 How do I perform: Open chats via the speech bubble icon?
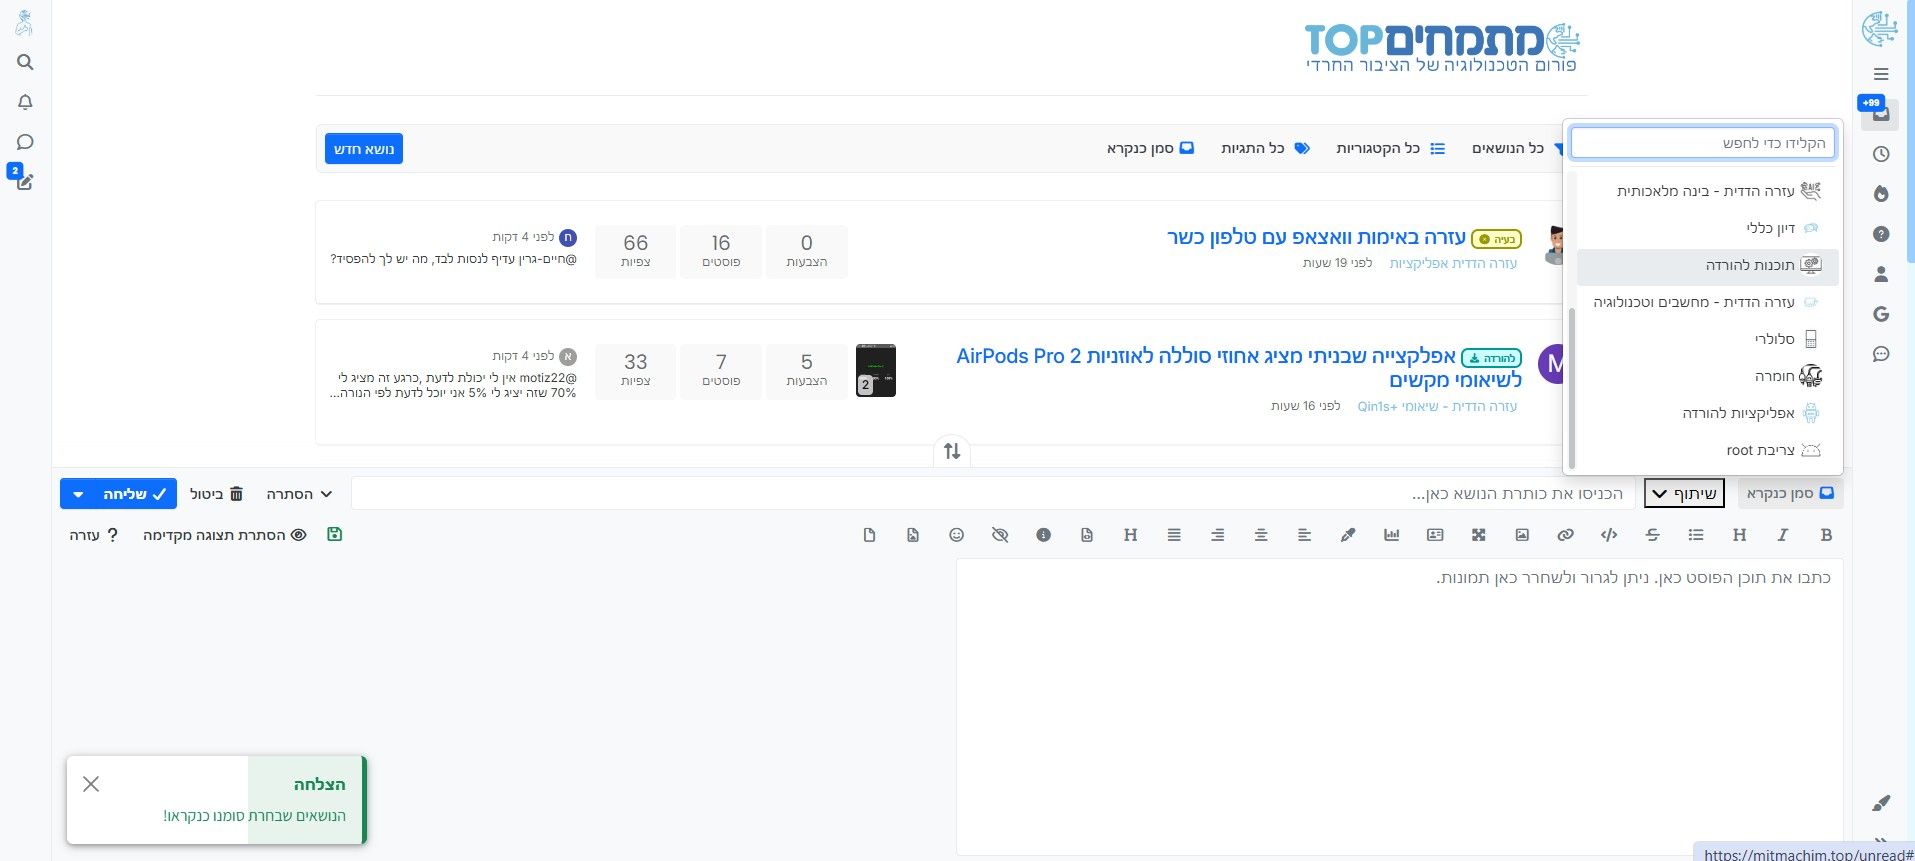click(25, 142)
